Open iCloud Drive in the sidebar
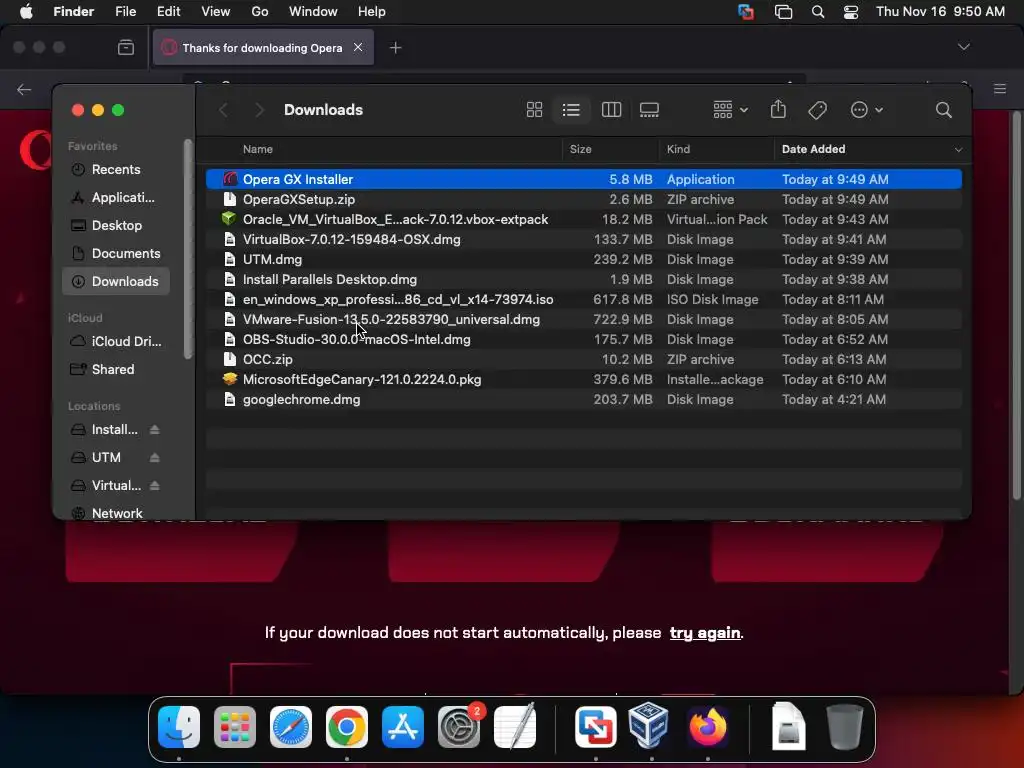 click(116, 342)
